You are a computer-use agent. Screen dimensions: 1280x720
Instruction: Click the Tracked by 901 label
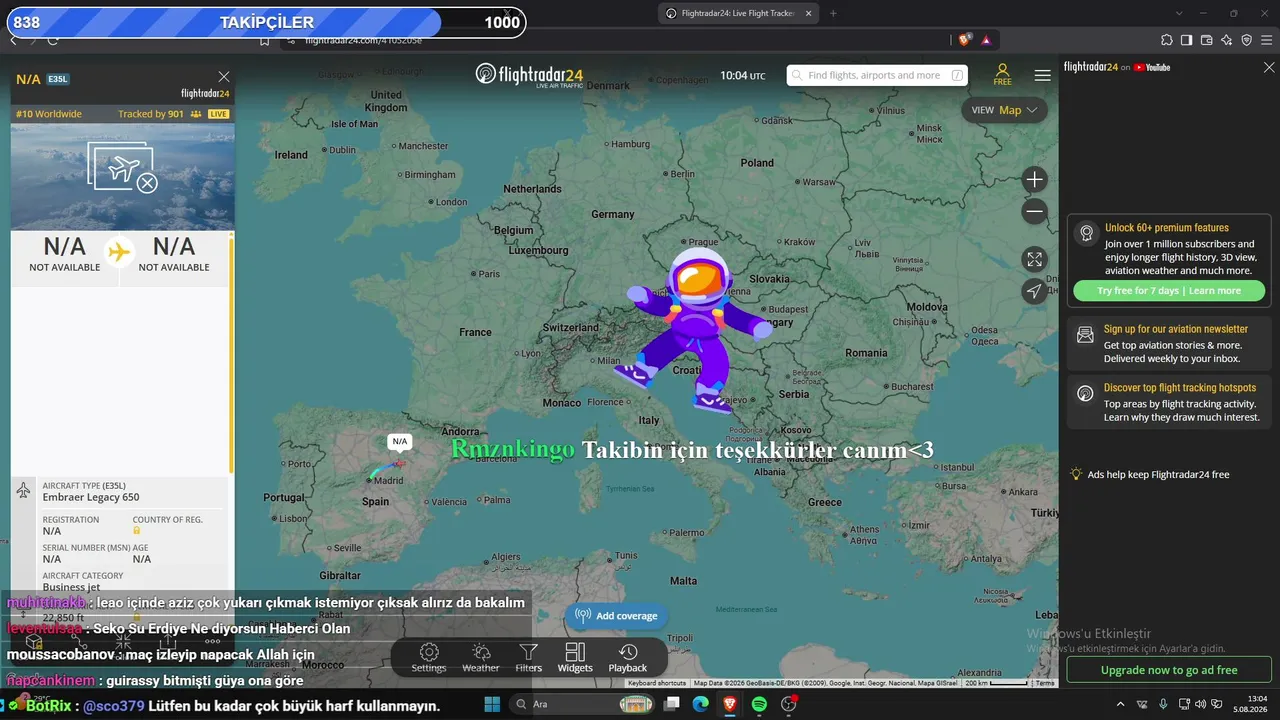click(x=150, y=114)
